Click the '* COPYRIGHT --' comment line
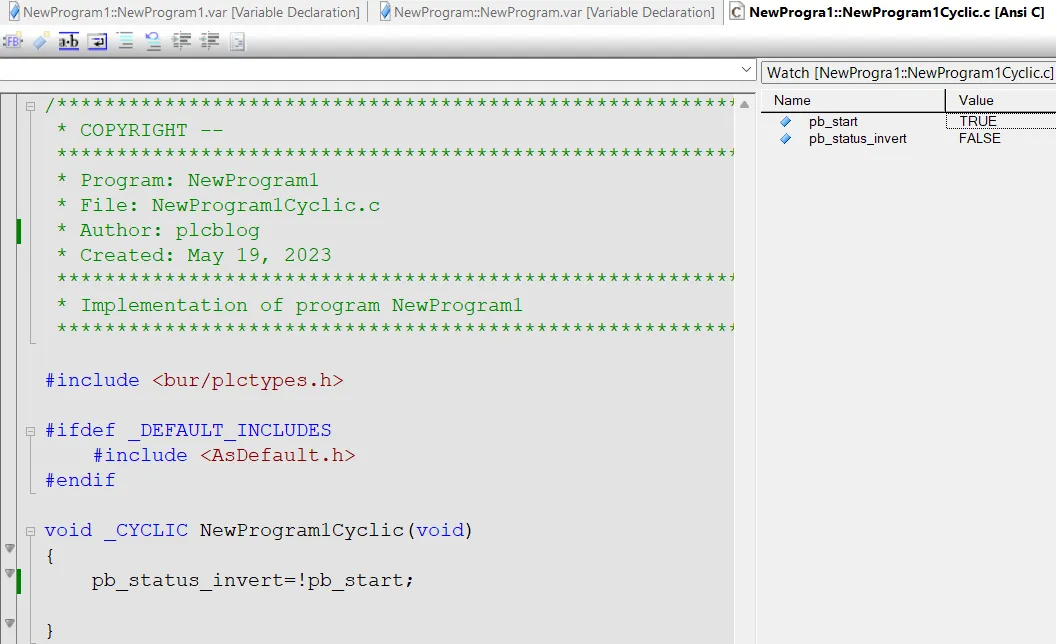Image resolution: width=1056 pixels, height=644 pixels. click(x=140, y=130)
